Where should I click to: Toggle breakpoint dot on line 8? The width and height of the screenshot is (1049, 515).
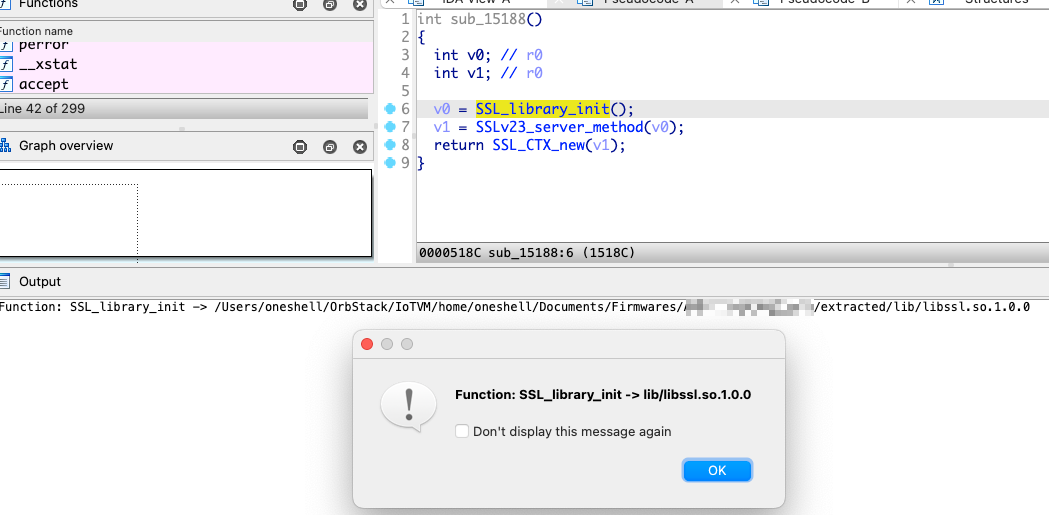coord(391,144)
